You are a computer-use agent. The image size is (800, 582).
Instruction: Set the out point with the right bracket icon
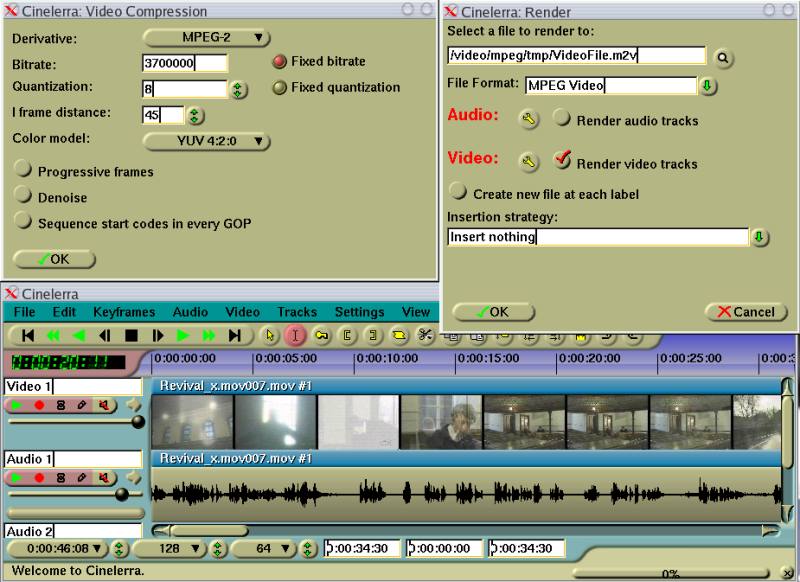click(x=373, y=335)
